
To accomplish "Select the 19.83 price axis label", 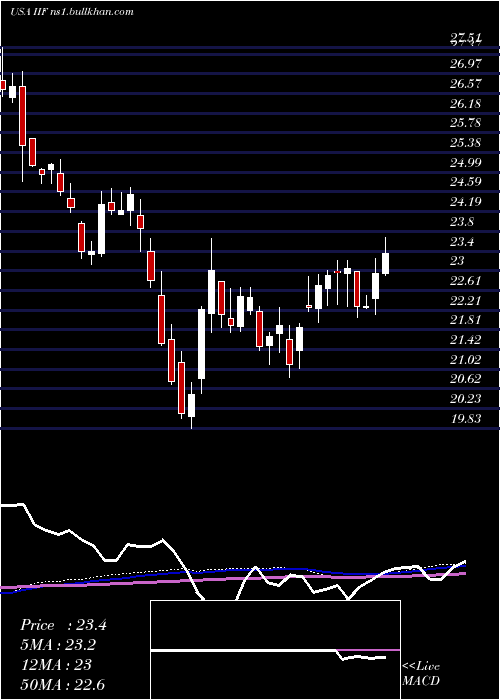I will pos(466,418).
